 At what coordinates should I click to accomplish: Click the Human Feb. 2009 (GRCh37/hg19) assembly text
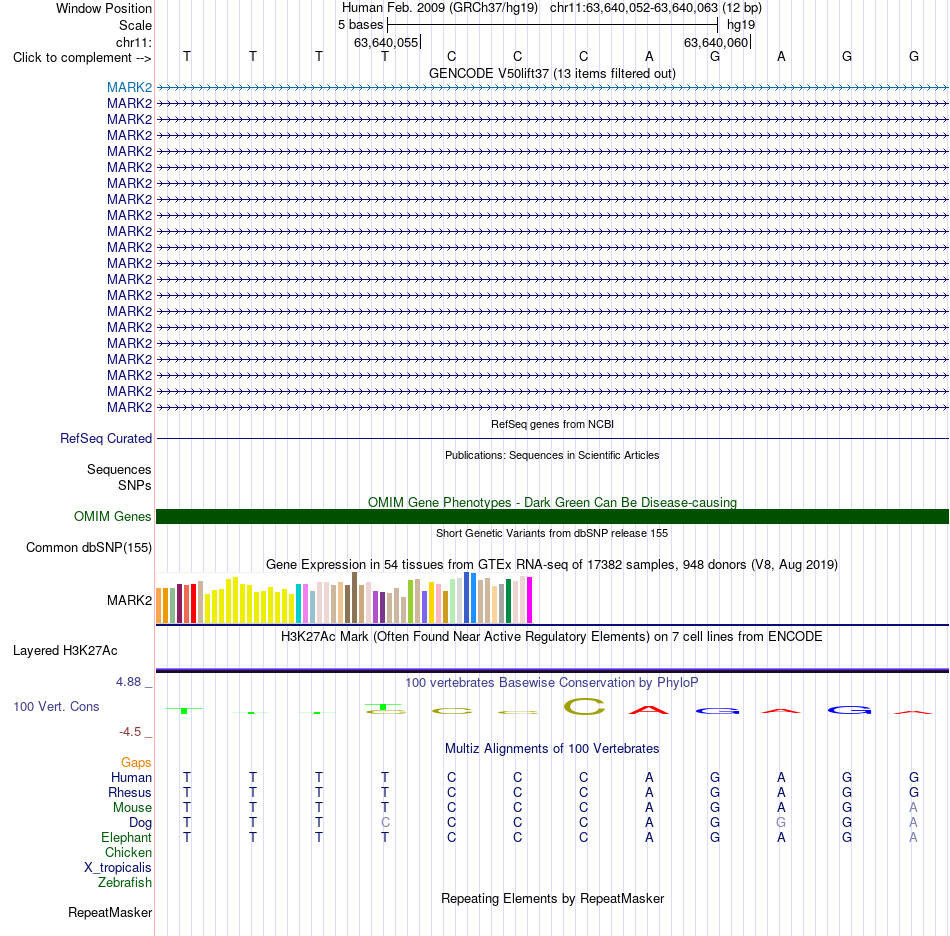[440, 8]
